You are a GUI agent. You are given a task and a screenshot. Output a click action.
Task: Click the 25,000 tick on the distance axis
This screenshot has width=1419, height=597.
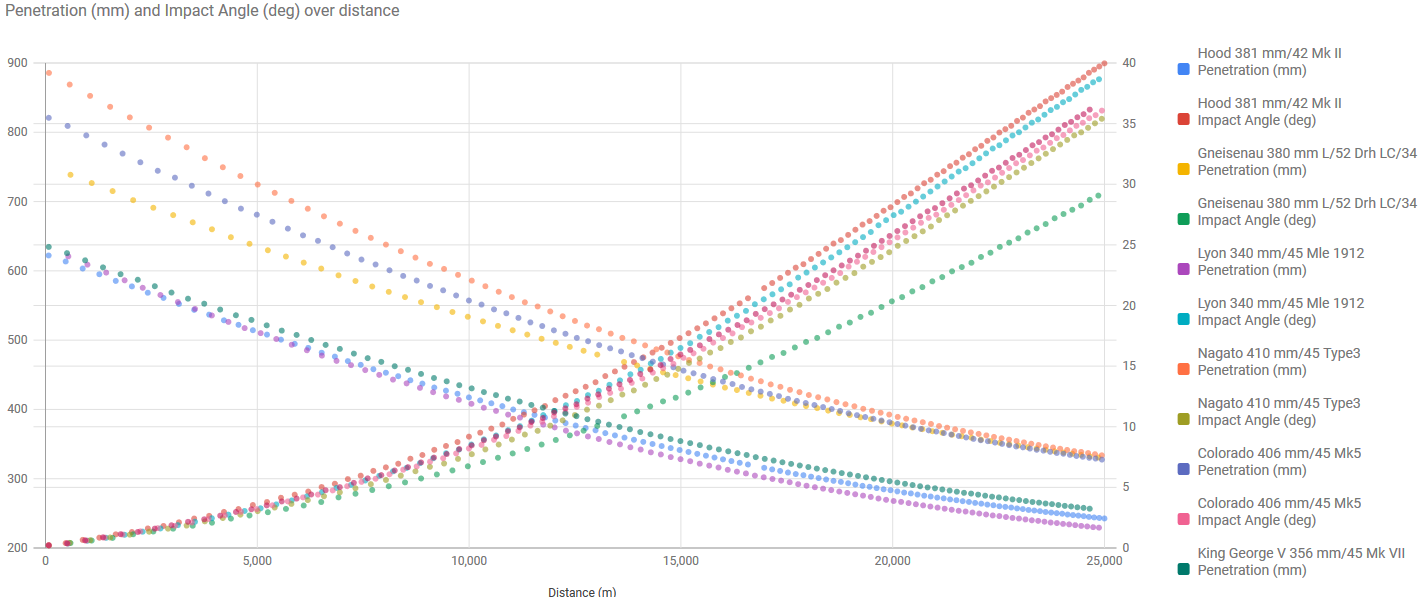tap(1102, 562)
